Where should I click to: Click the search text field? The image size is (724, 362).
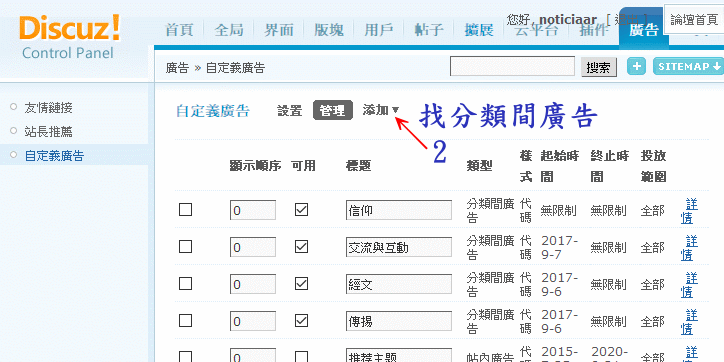[512, 66]
